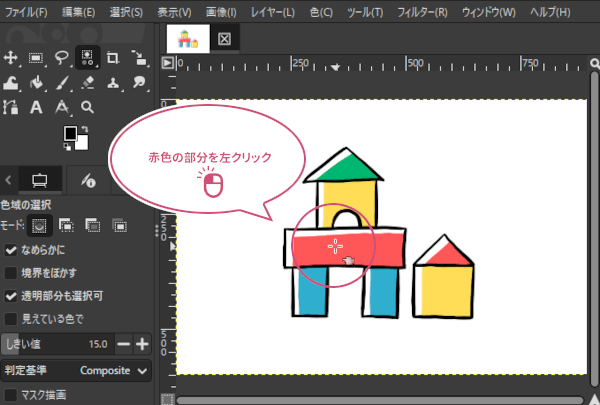The width and height of the screenshot is (600, 405).
Task: Select the Rectangle Select tool
Action: coord(36,58)
